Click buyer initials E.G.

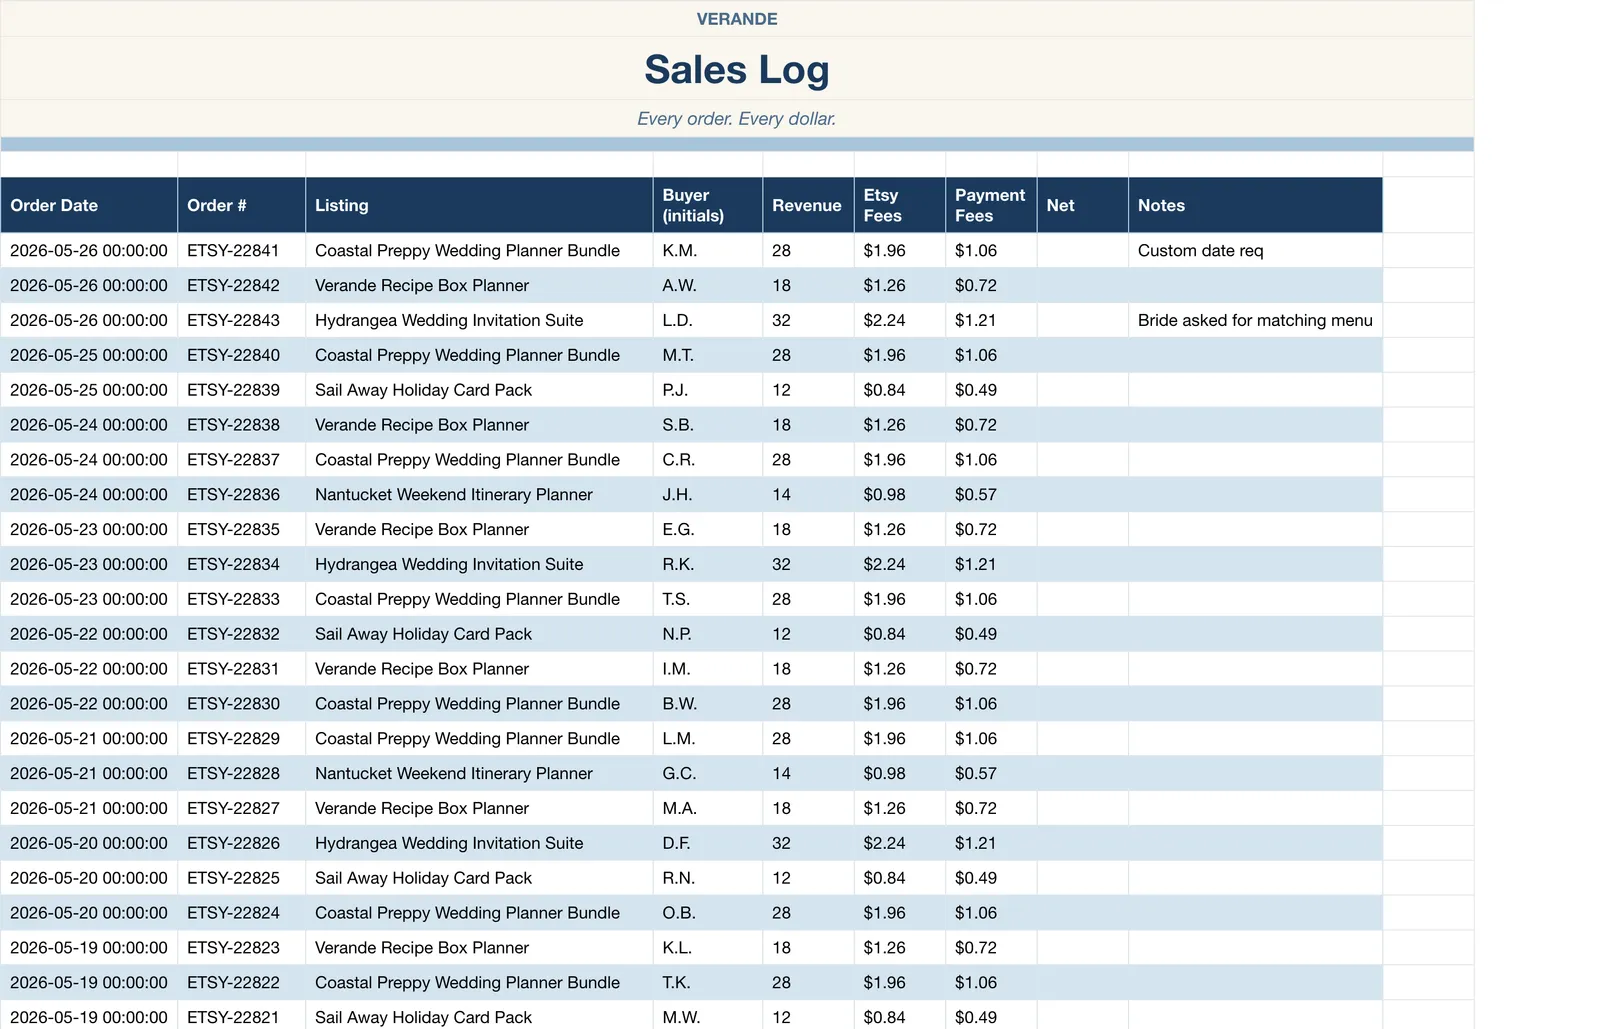[708, 529]
